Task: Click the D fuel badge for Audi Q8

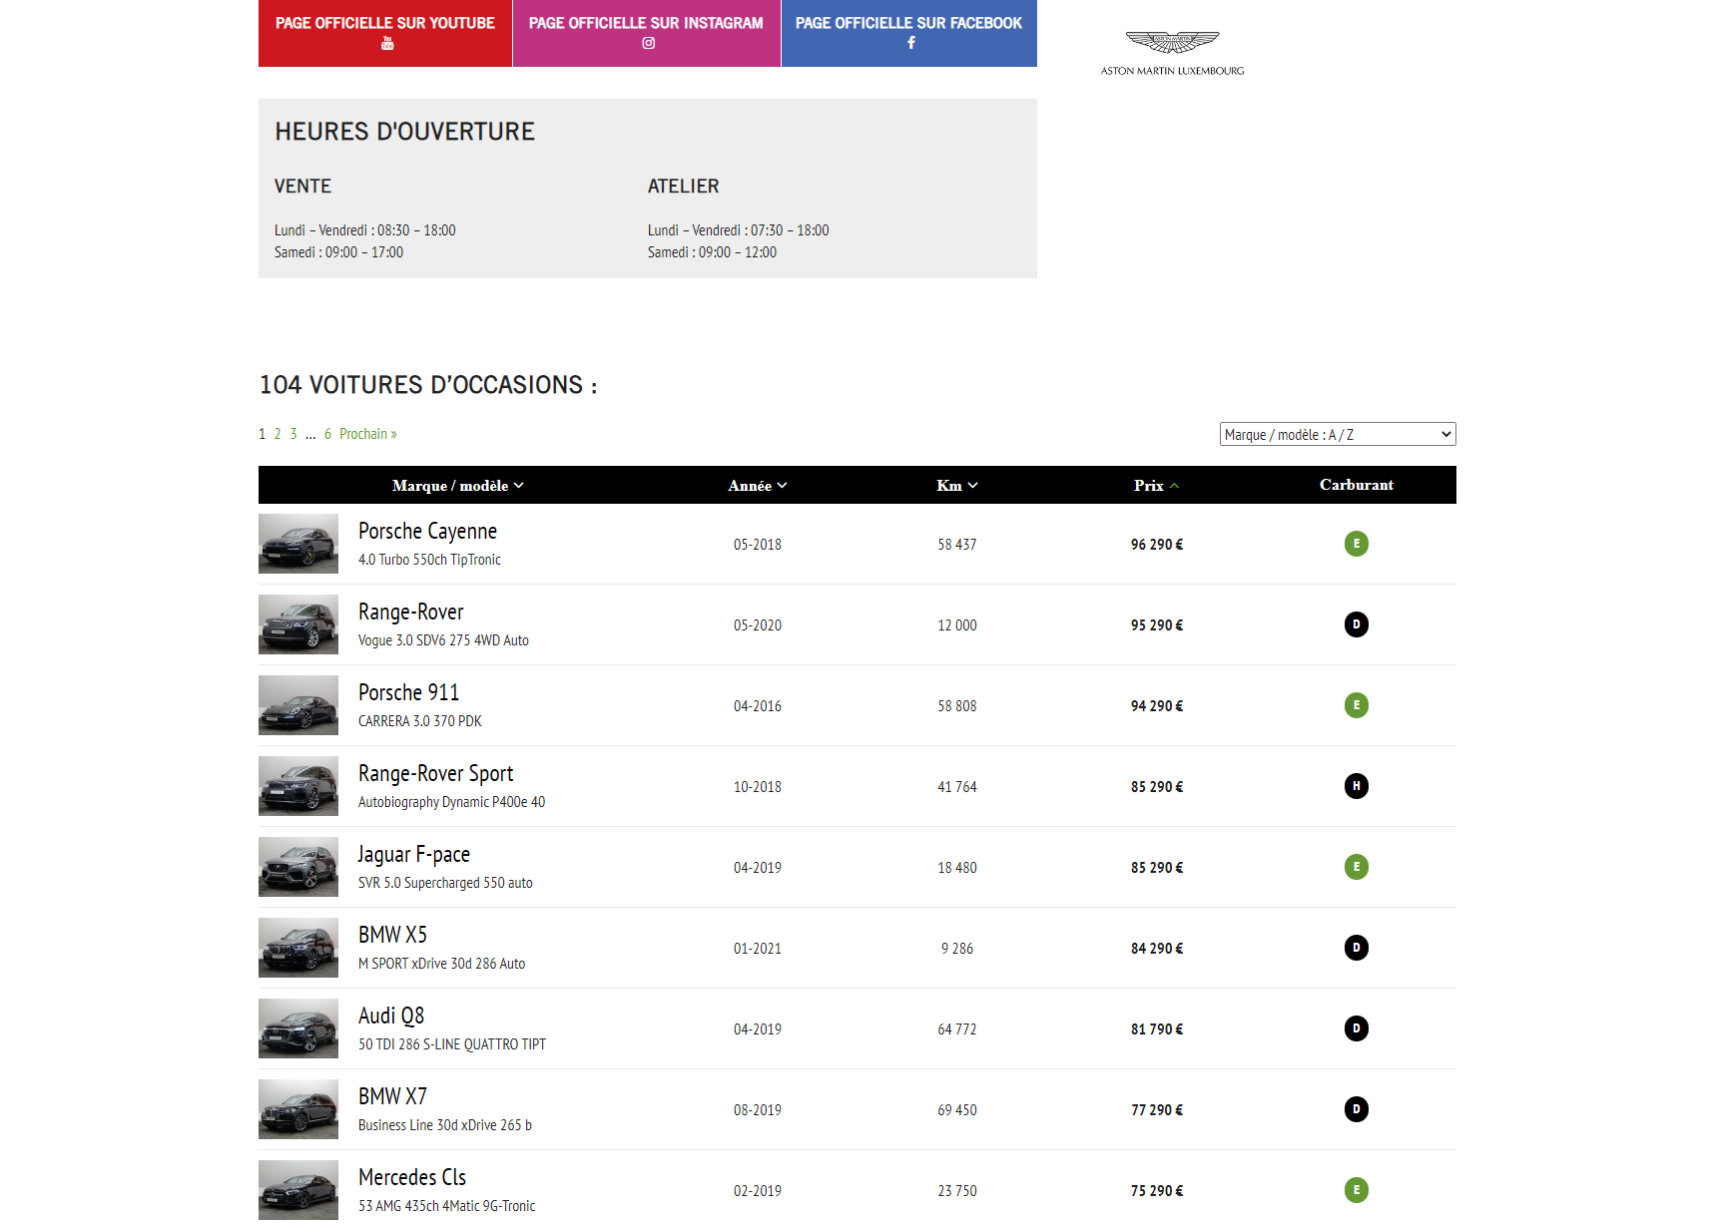Action: click(1355, 1029)
